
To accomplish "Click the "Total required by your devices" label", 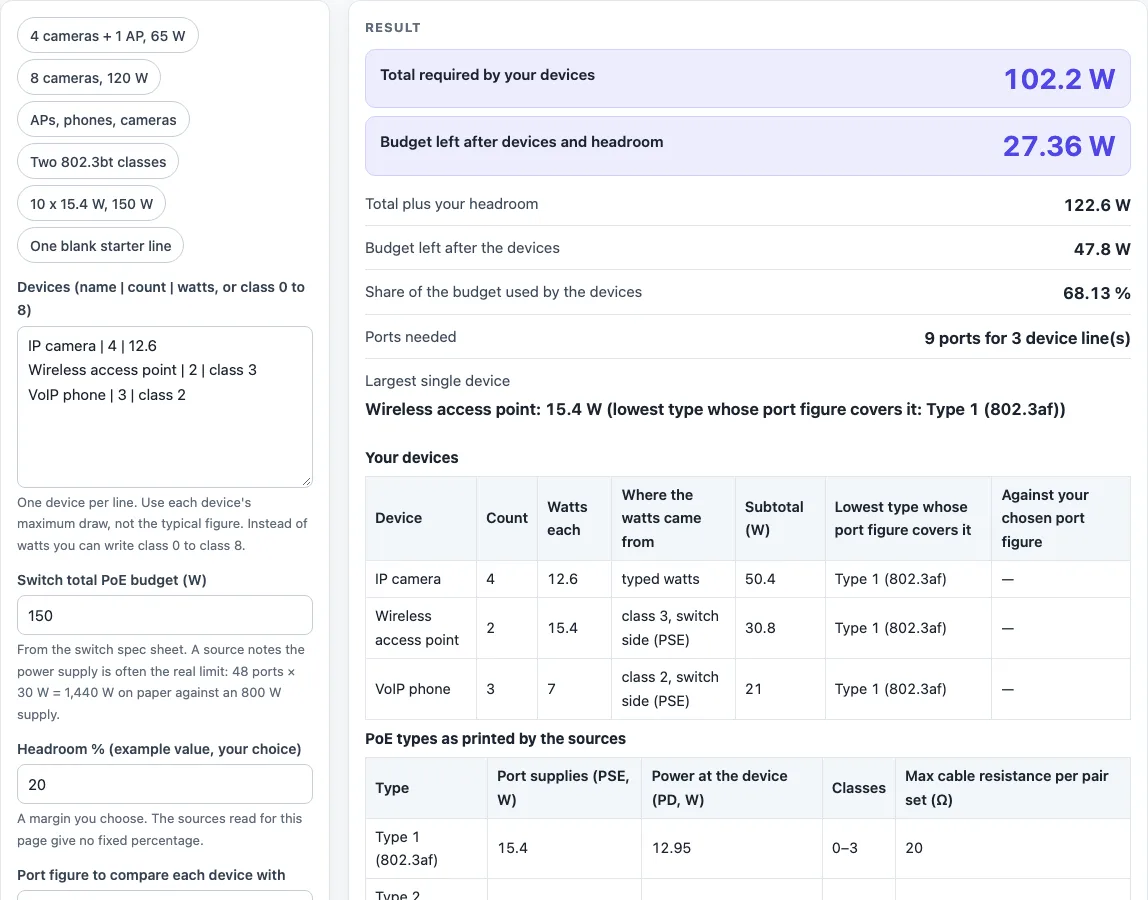I will (488, 75).
